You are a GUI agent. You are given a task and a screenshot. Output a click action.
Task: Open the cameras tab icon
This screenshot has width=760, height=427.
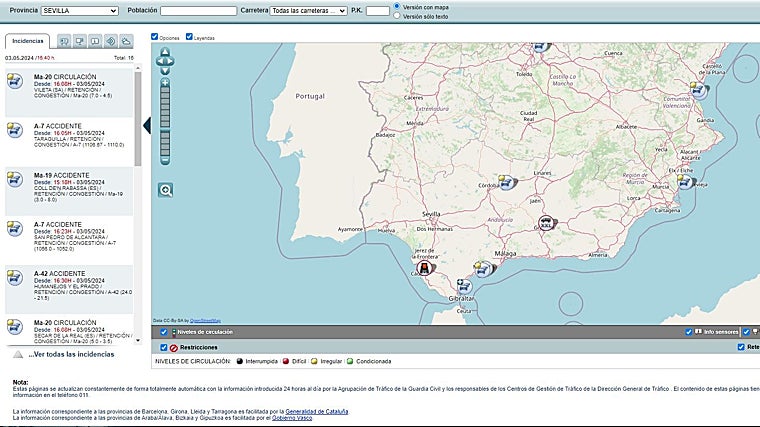pos(64,41)
